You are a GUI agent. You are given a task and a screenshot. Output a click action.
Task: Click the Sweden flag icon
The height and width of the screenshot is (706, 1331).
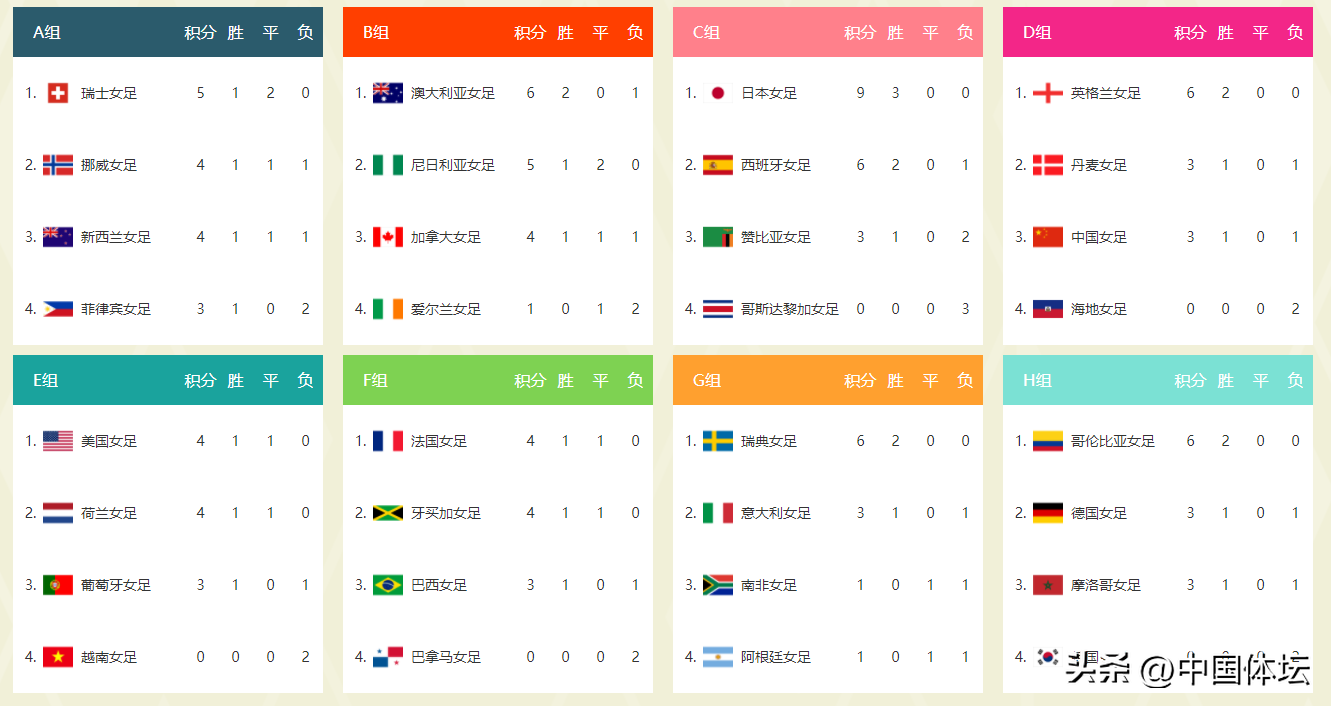click(x=718, y=441)
